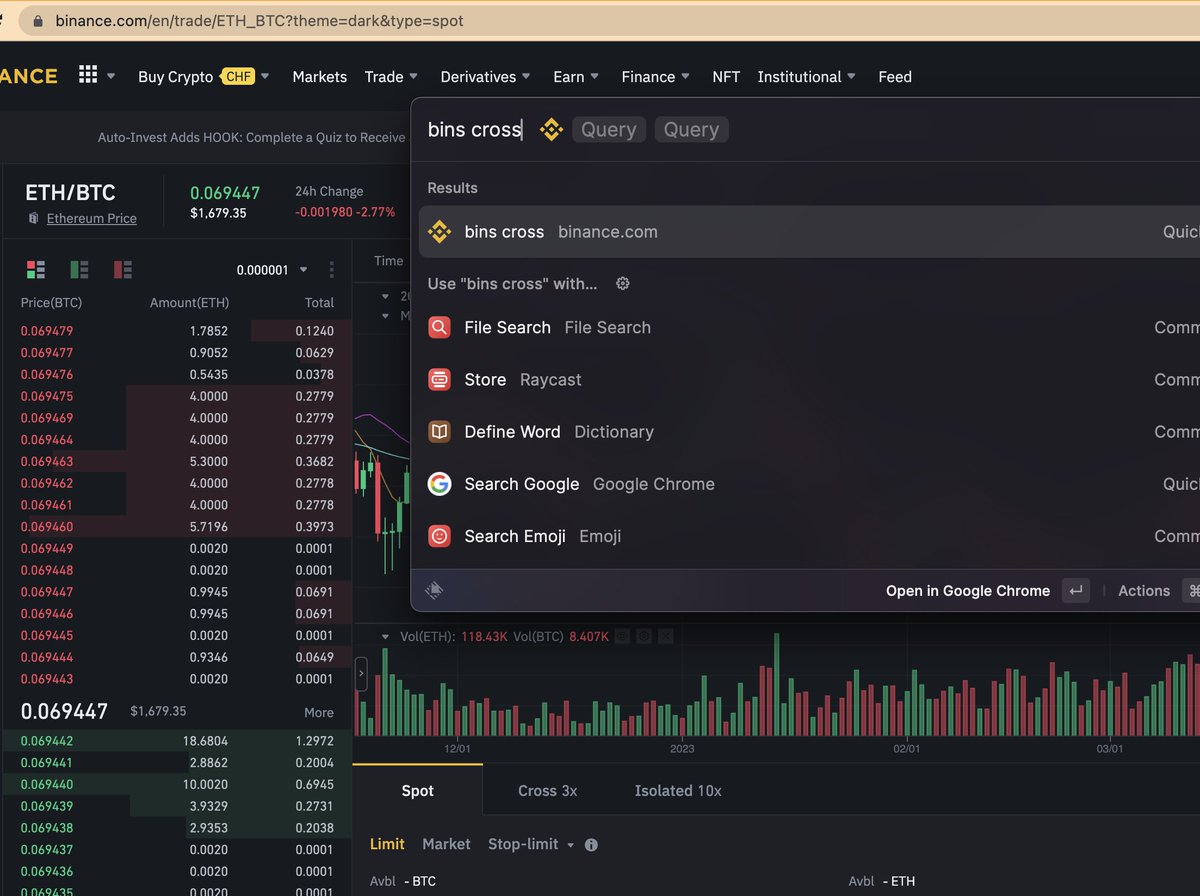This screenshot has height=896, width=1200.
Task: Open the Markets page
Action: point(320,77)
